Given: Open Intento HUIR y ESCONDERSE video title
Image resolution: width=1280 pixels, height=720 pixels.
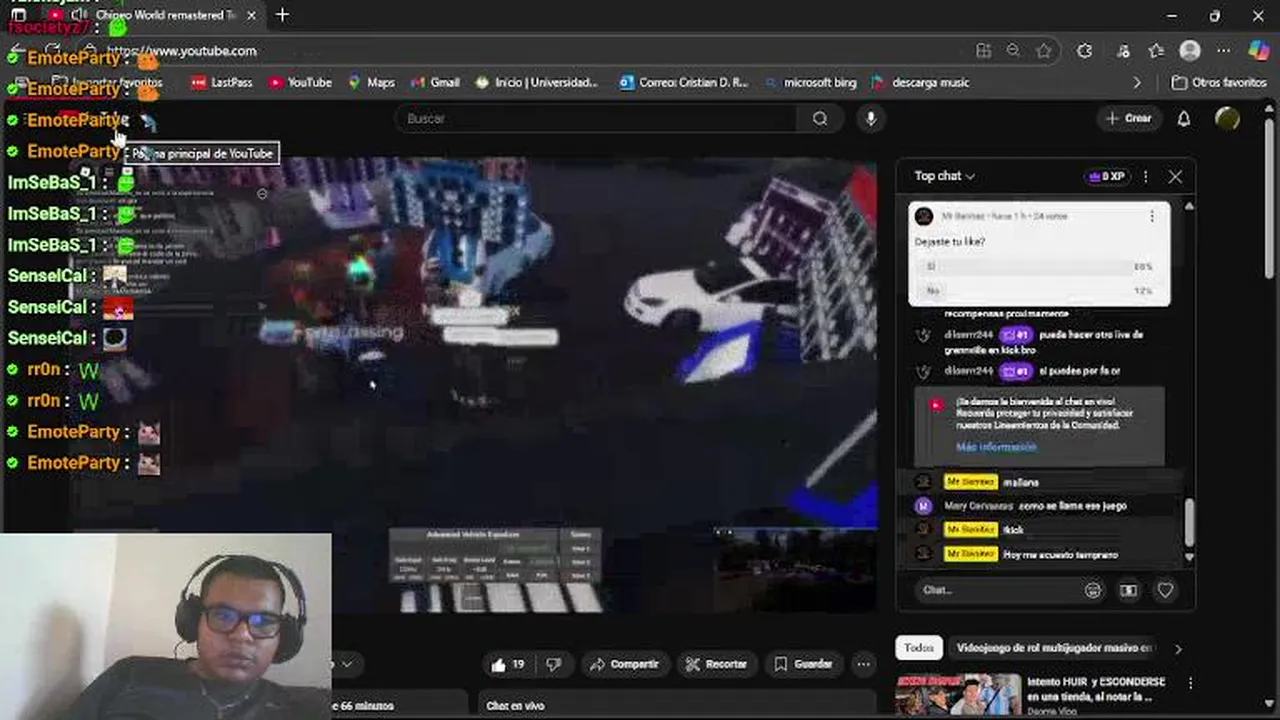Looking at the screenshot, I should click(x=1098, y=689).
